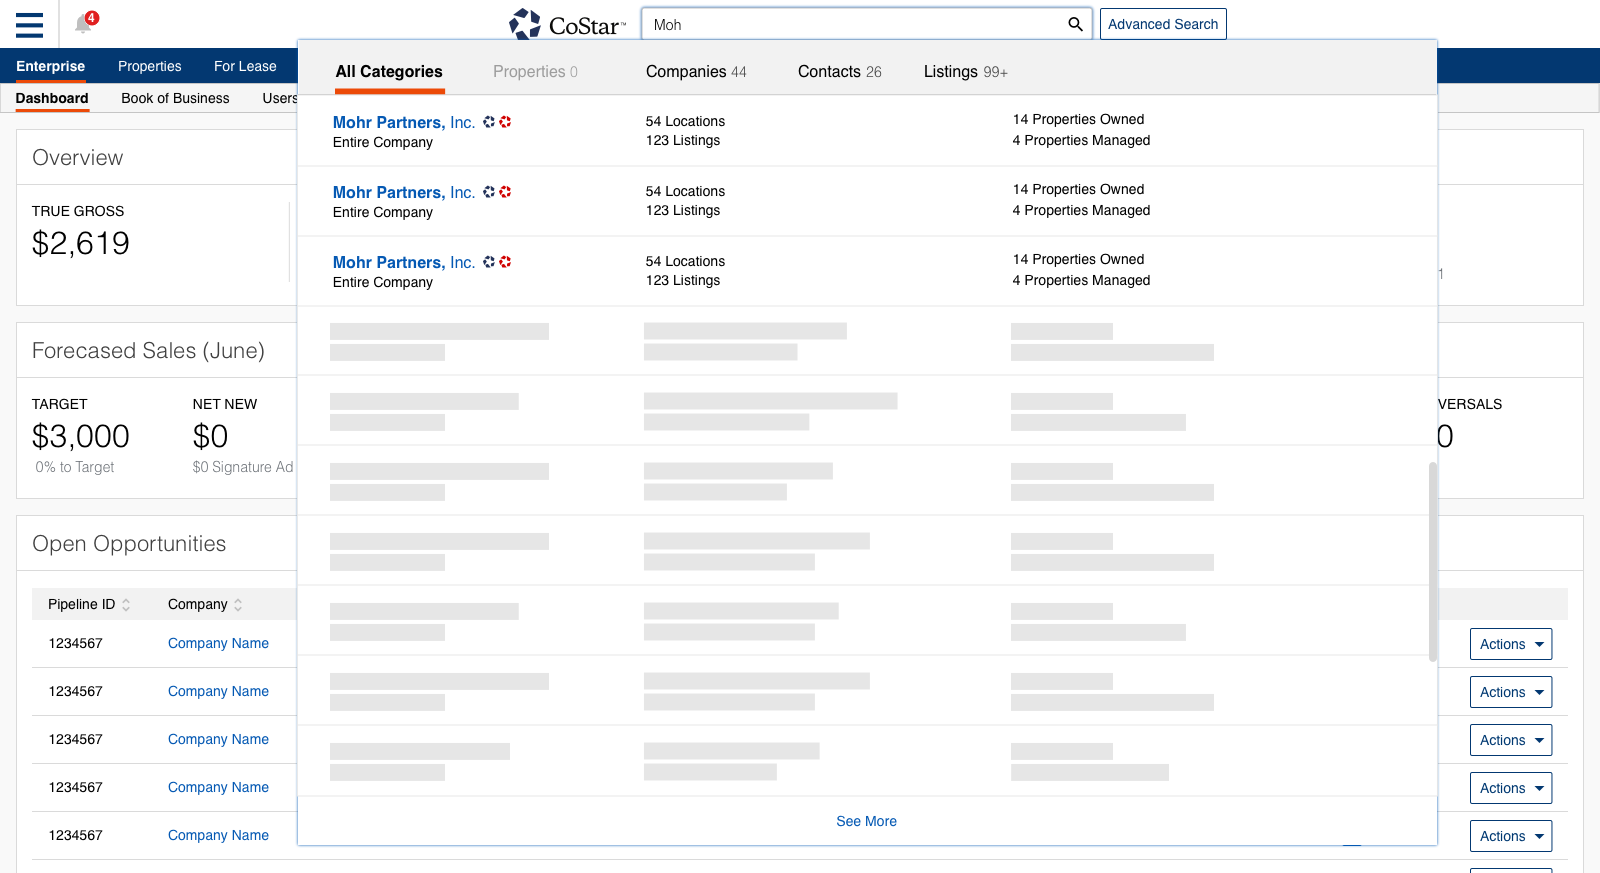Click the CoStar logo

(x=567, y=24)
